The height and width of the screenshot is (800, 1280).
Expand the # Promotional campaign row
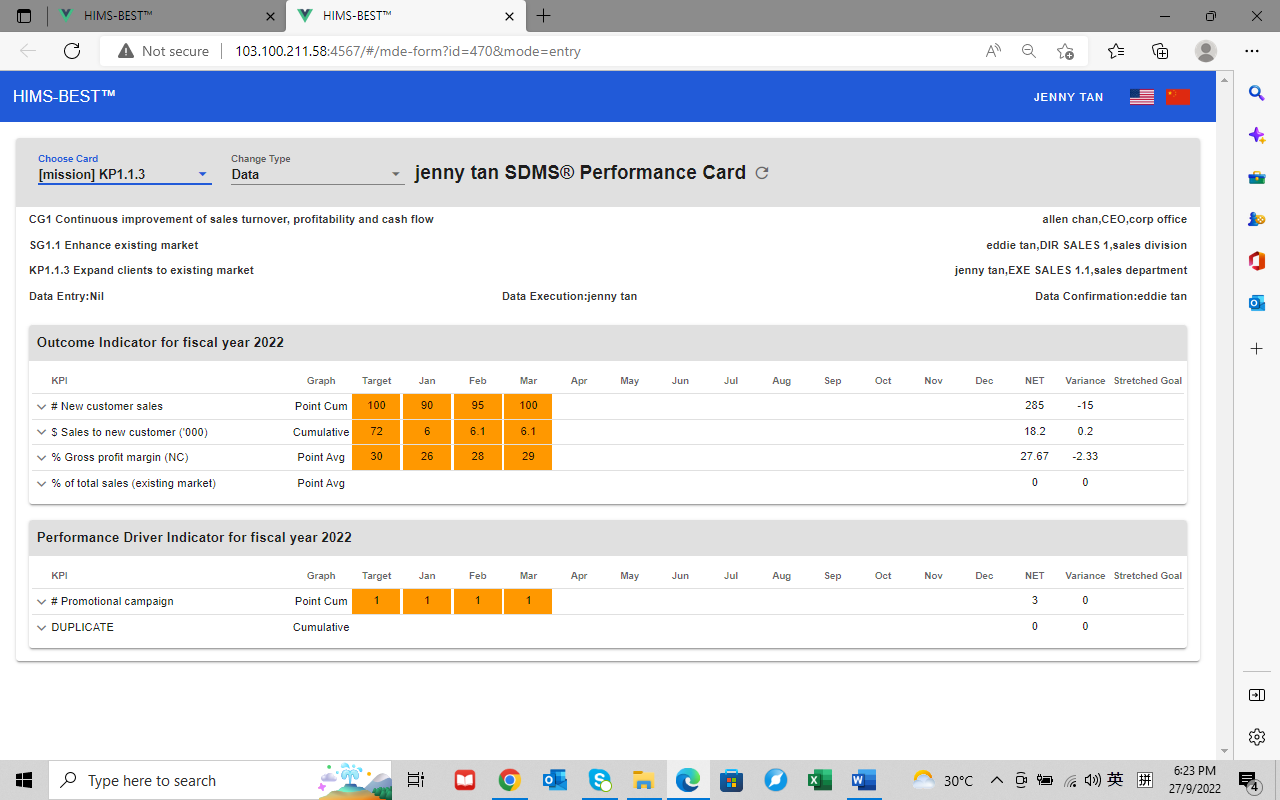click(42, 602)
